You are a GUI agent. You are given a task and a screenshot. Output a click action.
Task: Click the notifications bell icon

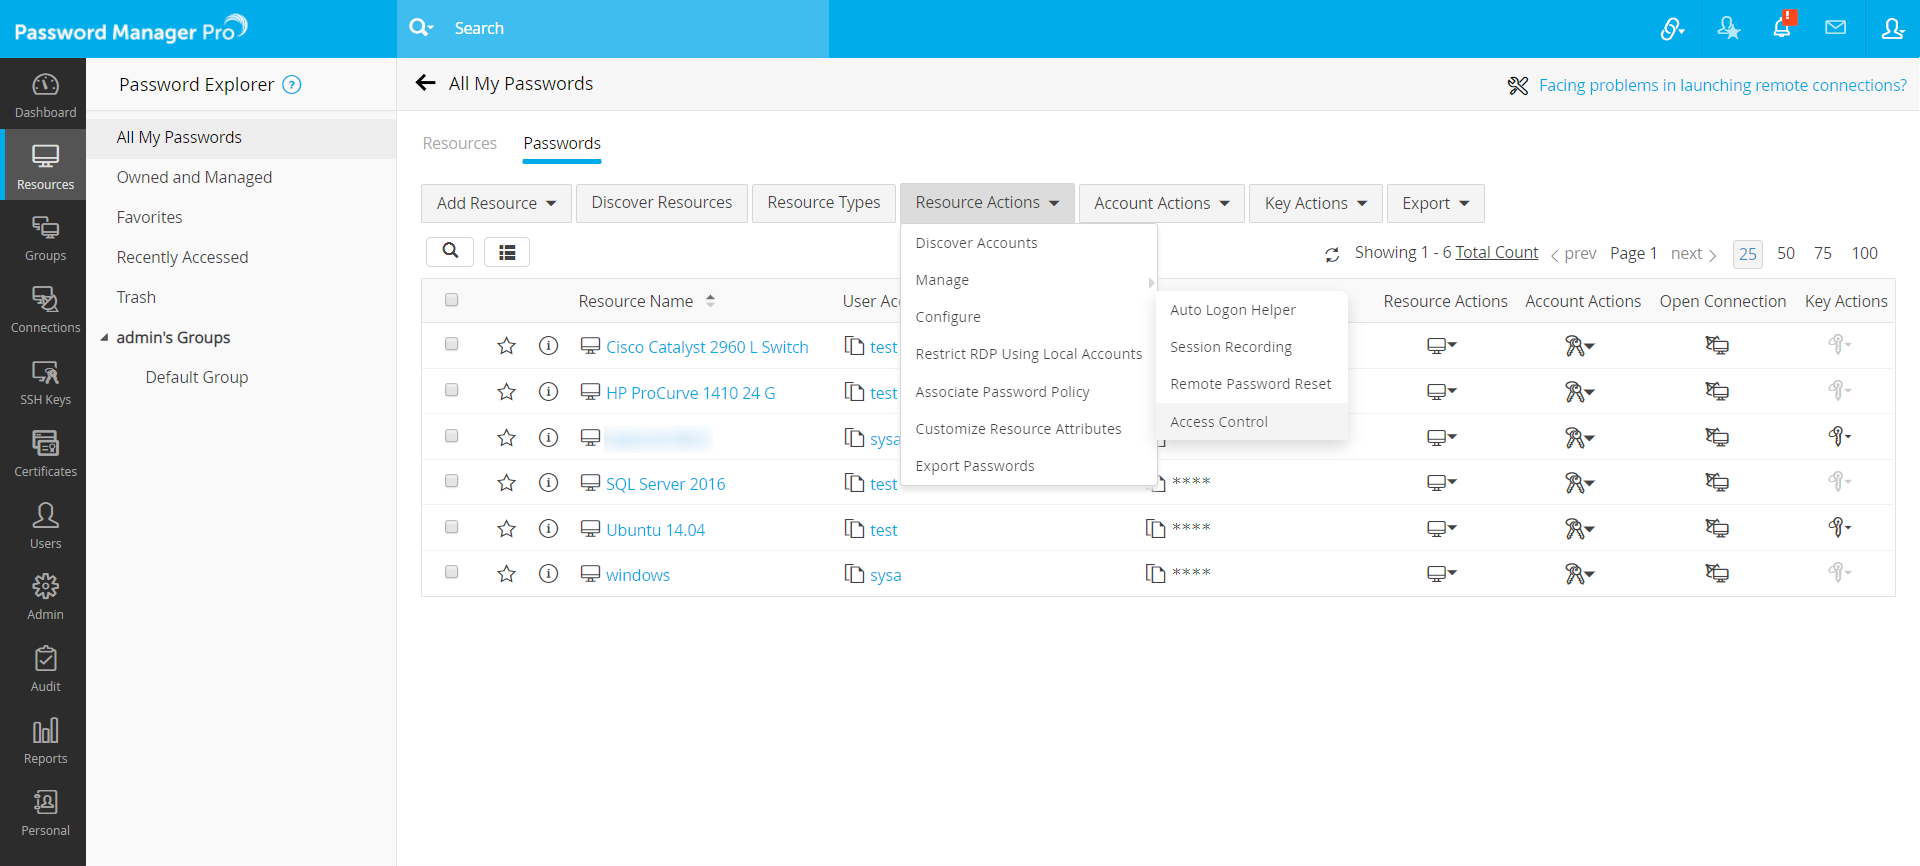(1782, 28)
